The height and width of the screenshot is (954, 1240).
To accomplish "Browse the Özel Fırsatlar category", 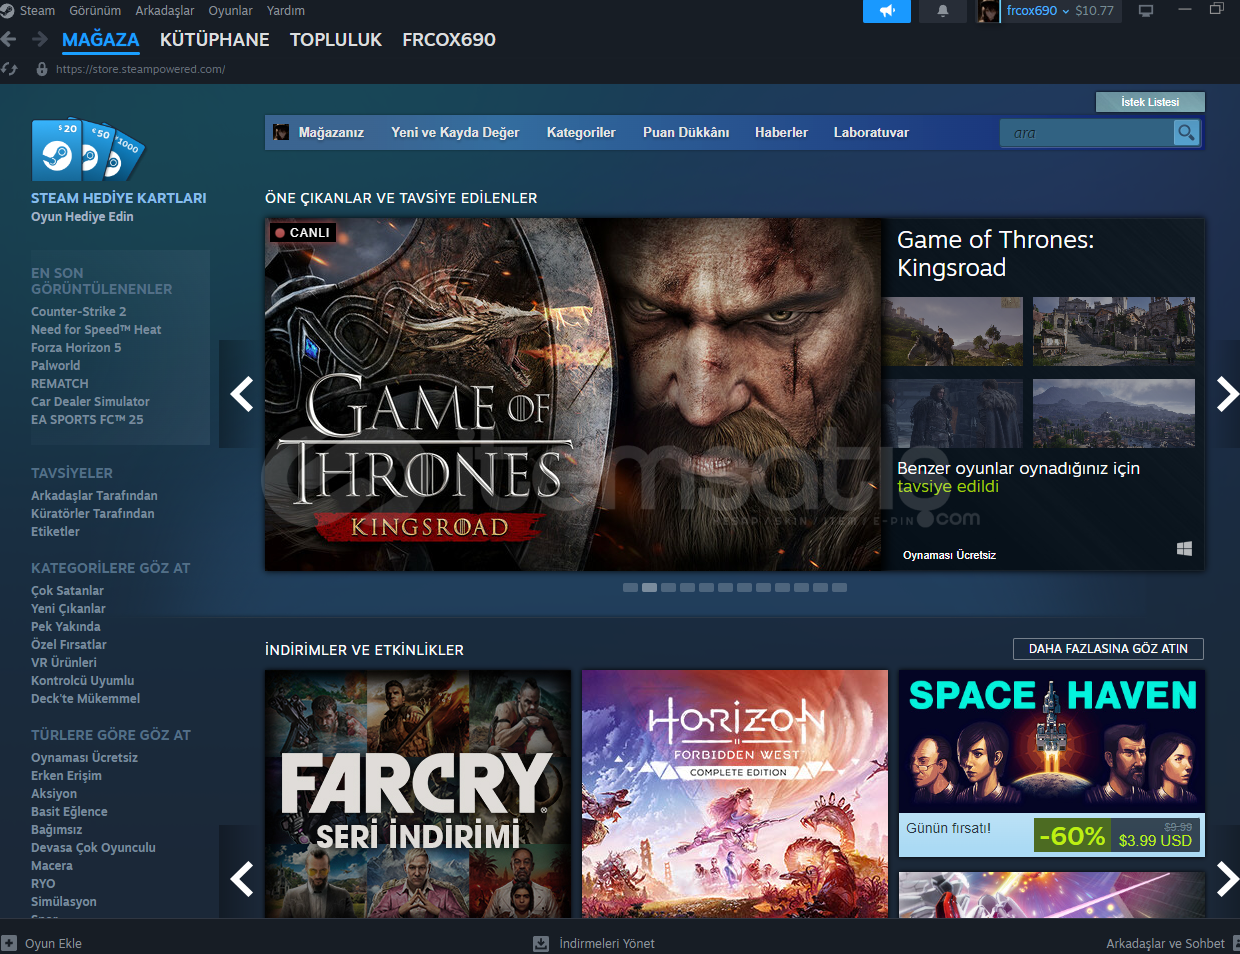I will pyautogui.click(x=69, y=645).
